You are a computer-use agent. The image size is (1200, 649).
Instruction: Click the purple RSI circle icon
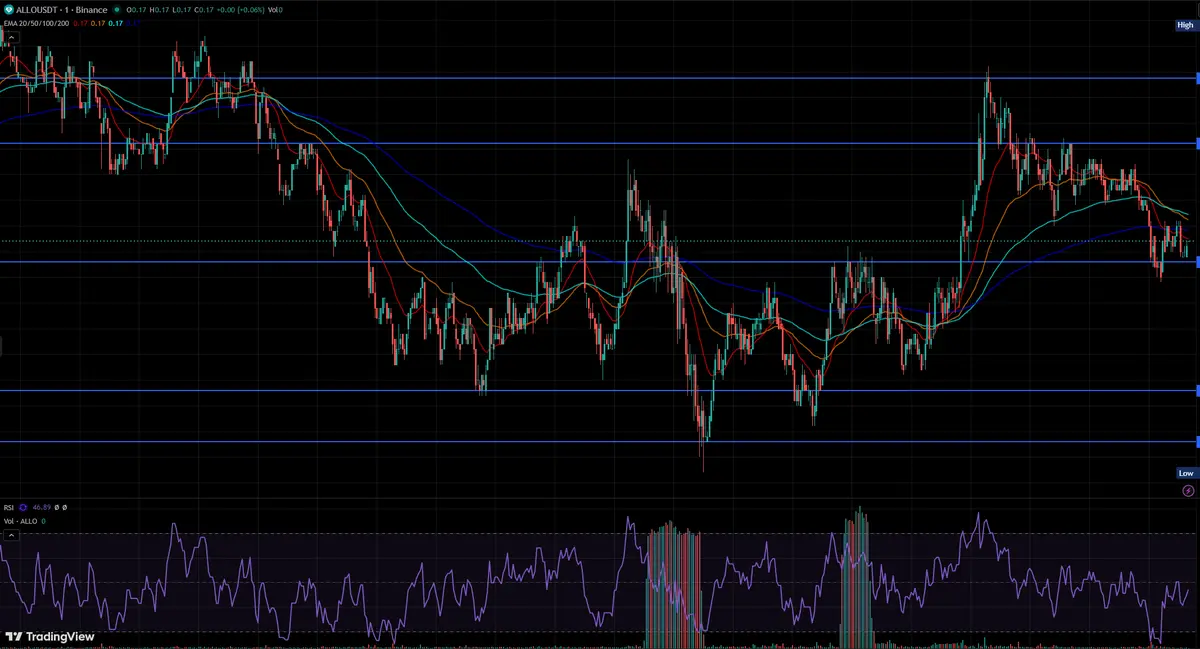pos(23,508)
